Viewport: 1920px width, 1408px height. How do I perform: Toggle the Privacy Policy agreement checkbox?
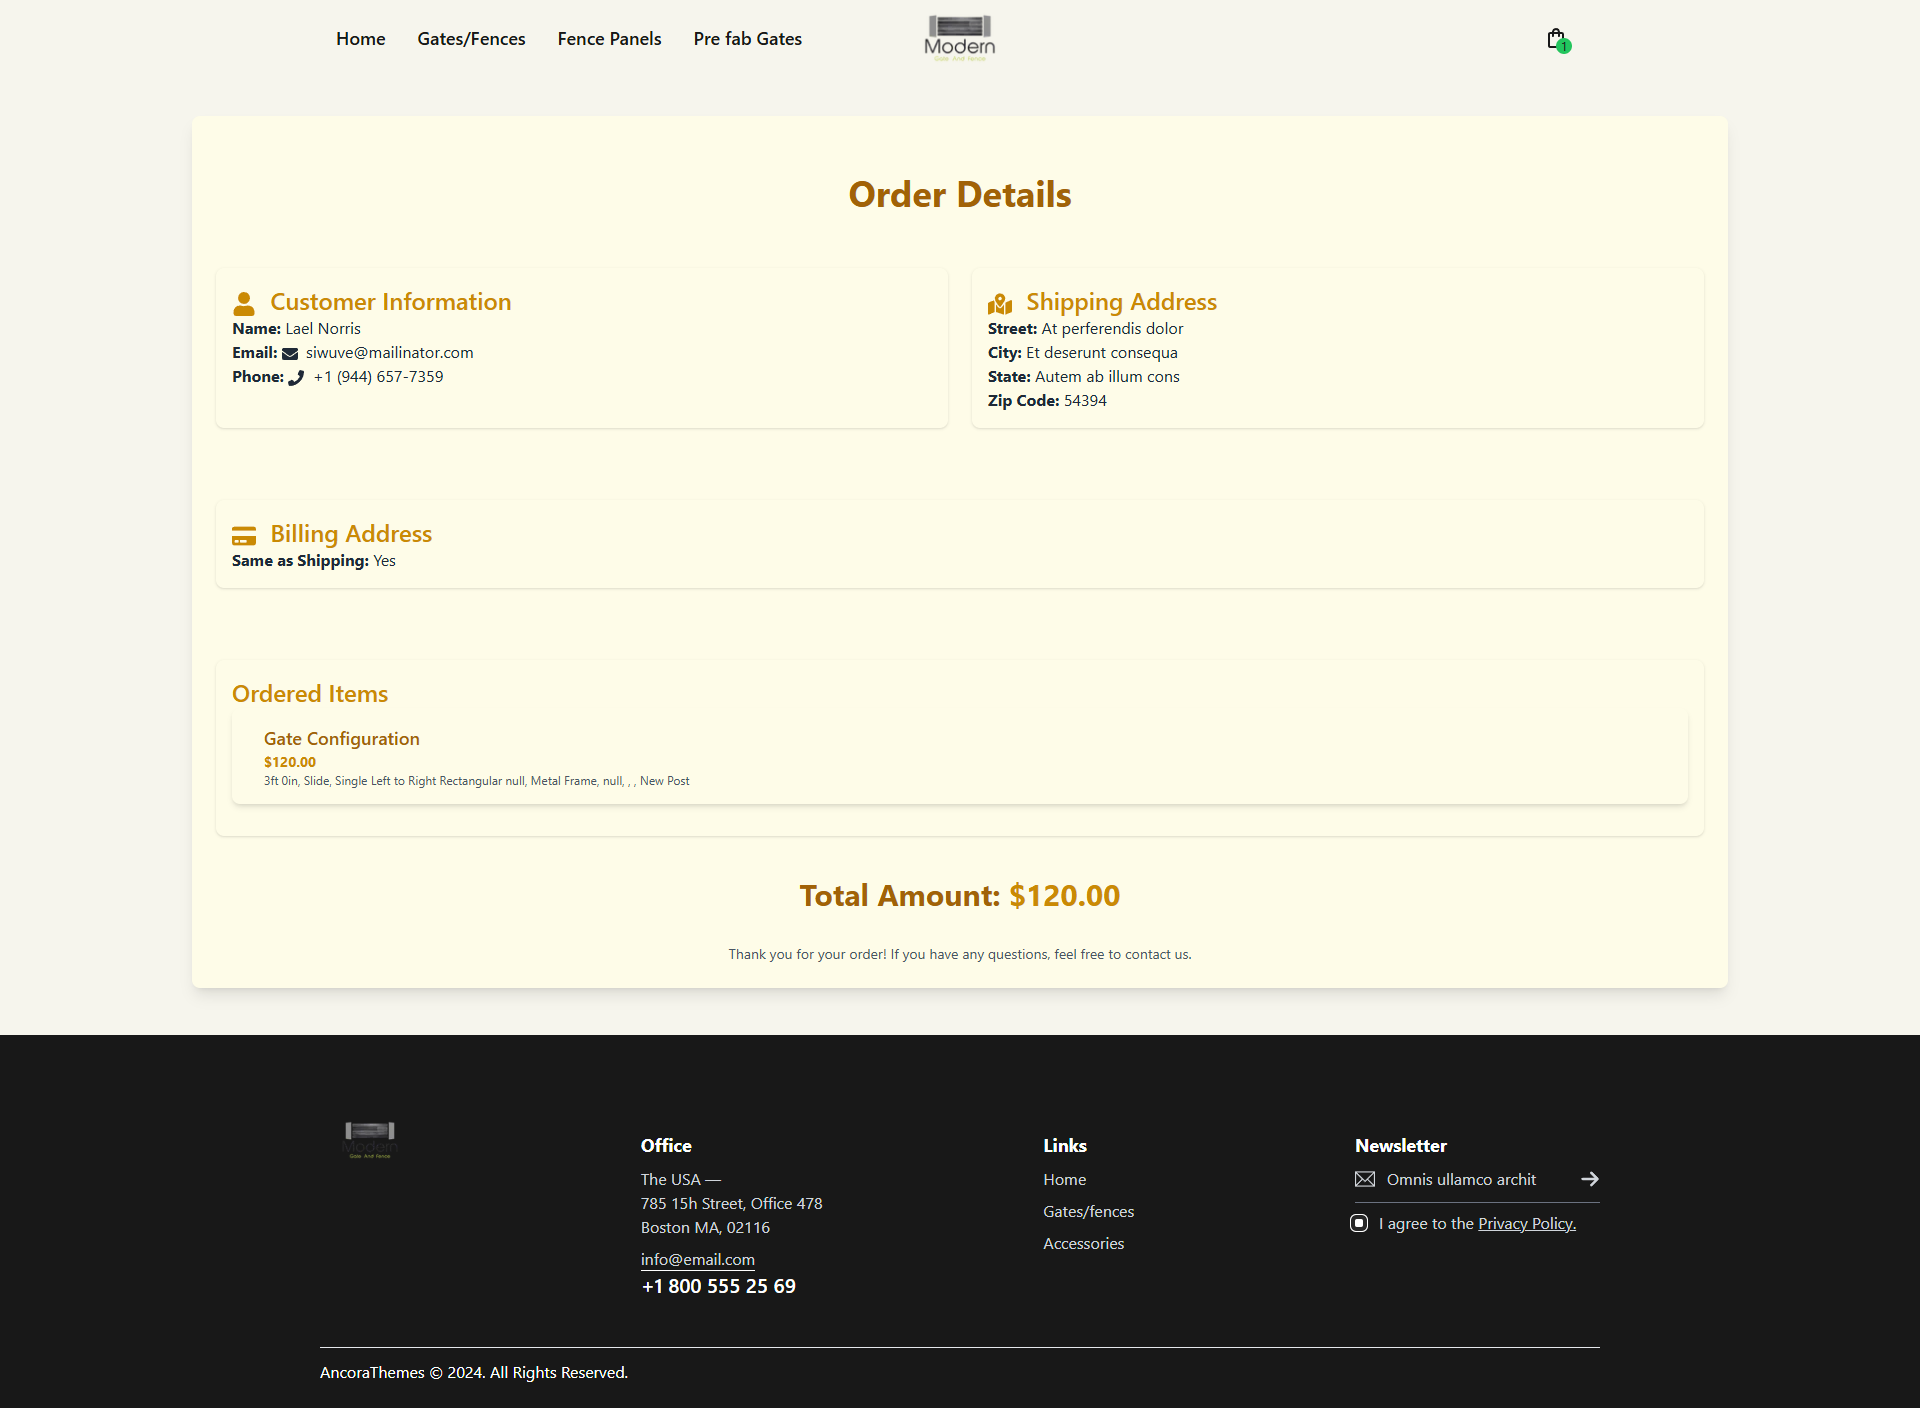point(1359,1223)
